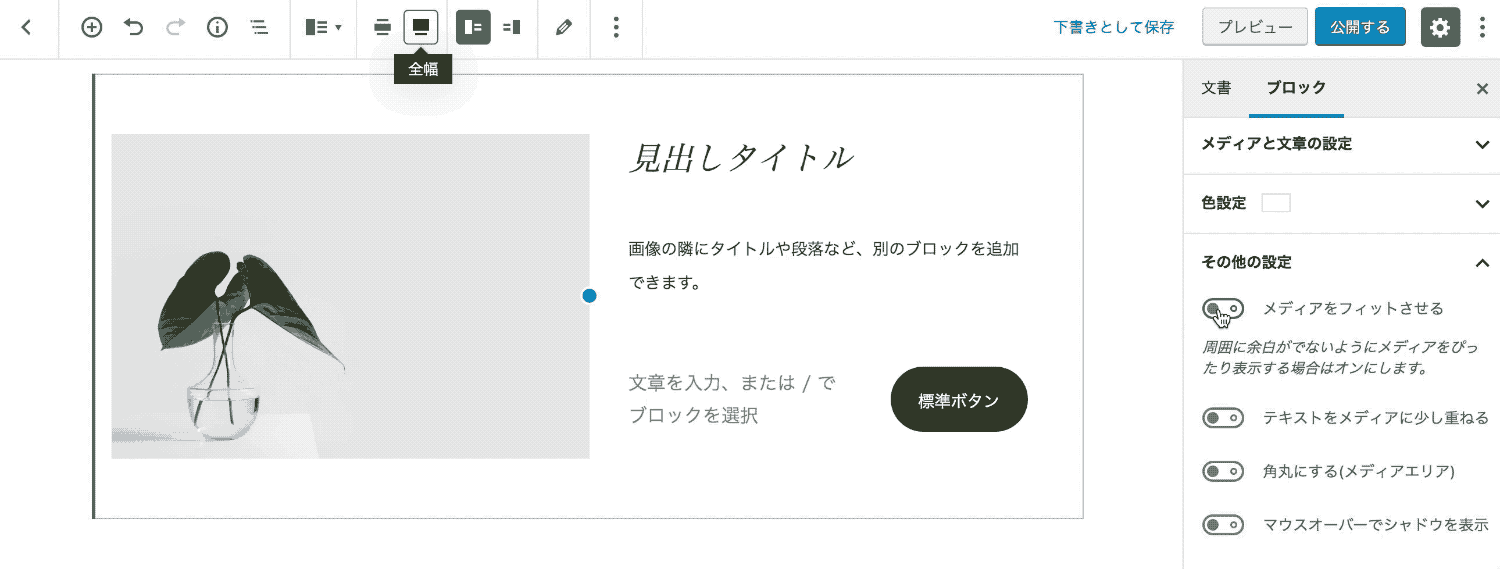Click the 公開する button

[x=1360, y=28]
